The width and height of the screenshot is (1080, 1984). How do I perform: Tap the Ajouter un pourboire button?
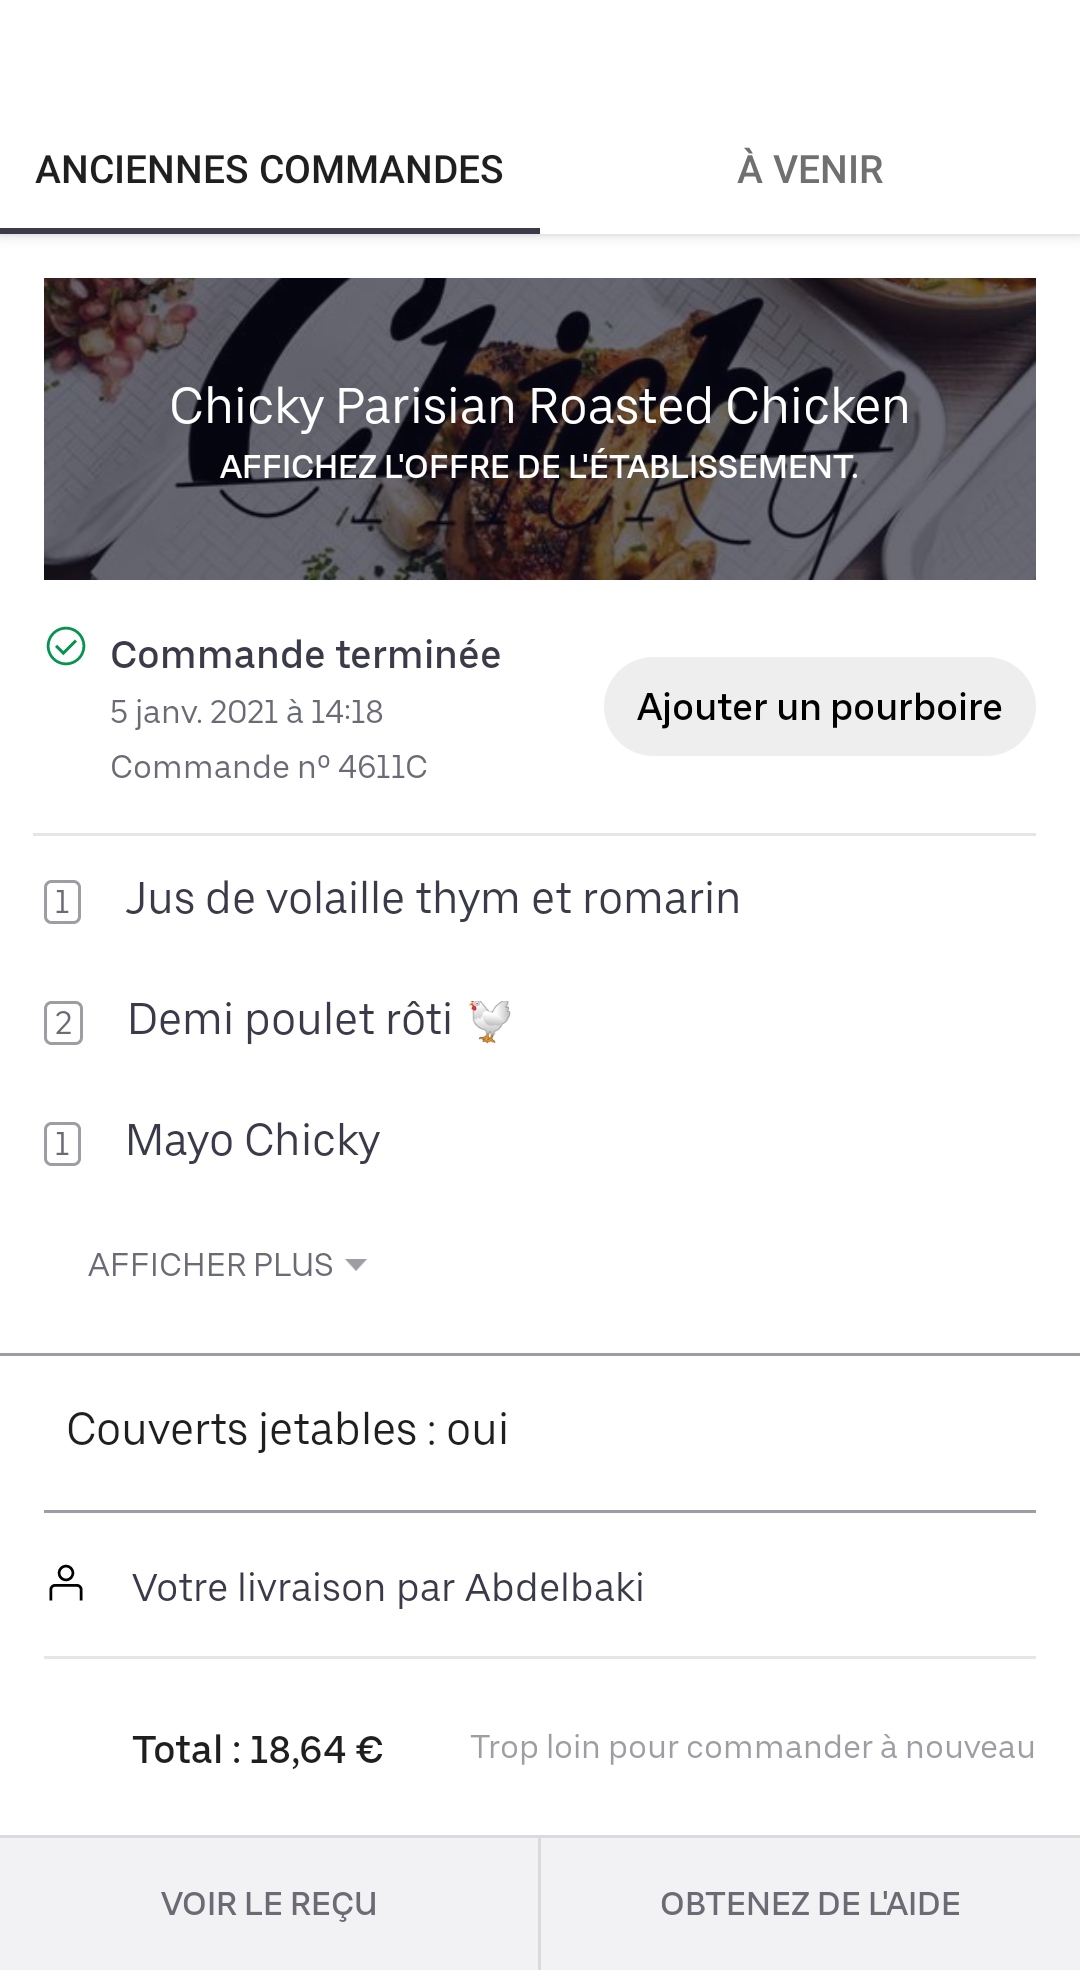click(x=820, y=707)
